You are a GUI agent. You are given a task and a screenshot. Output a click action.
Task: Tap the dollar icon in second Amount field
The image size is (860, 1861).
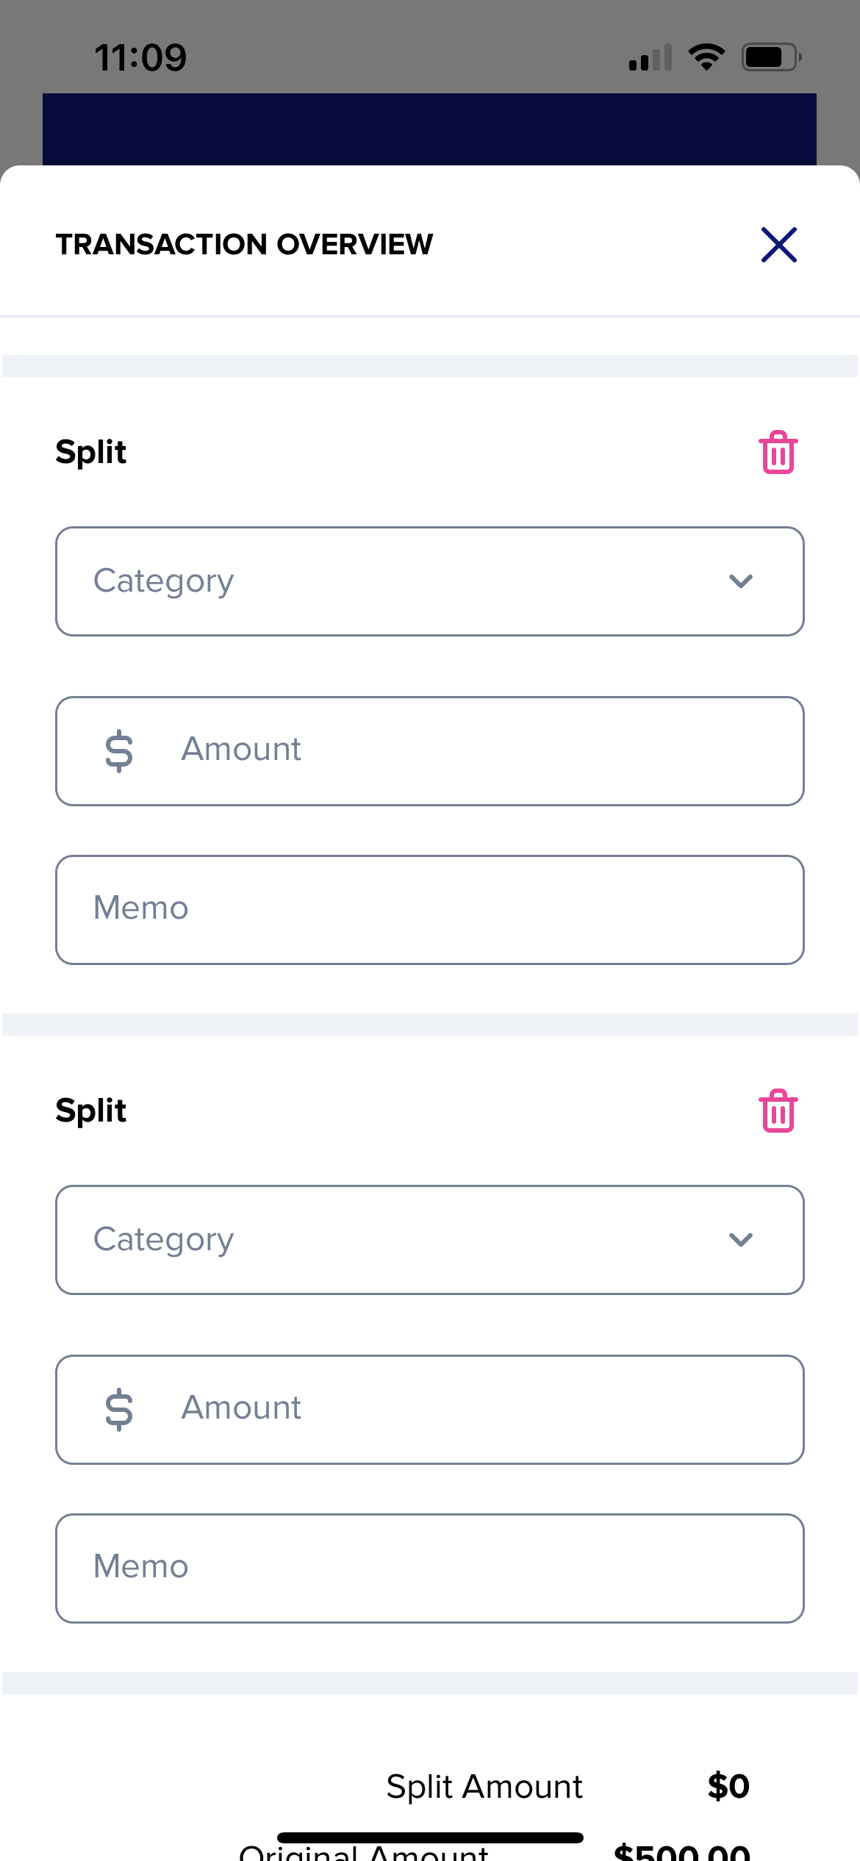119,1409
